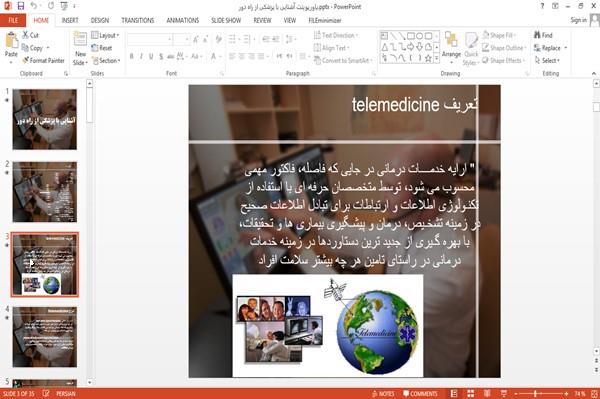Screen dimensions: 600x399
Task: Click the Paste clipboard icon
Action: tap(11, 40)
